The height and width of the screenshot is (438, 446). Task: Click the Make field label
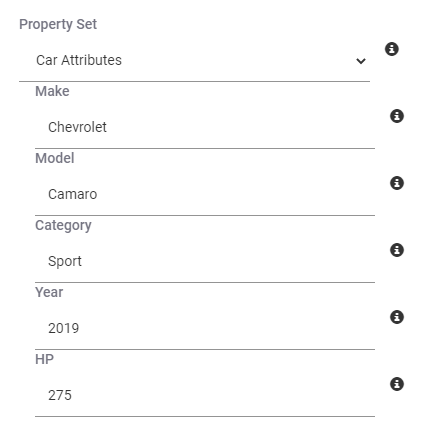tap(52, 91)
